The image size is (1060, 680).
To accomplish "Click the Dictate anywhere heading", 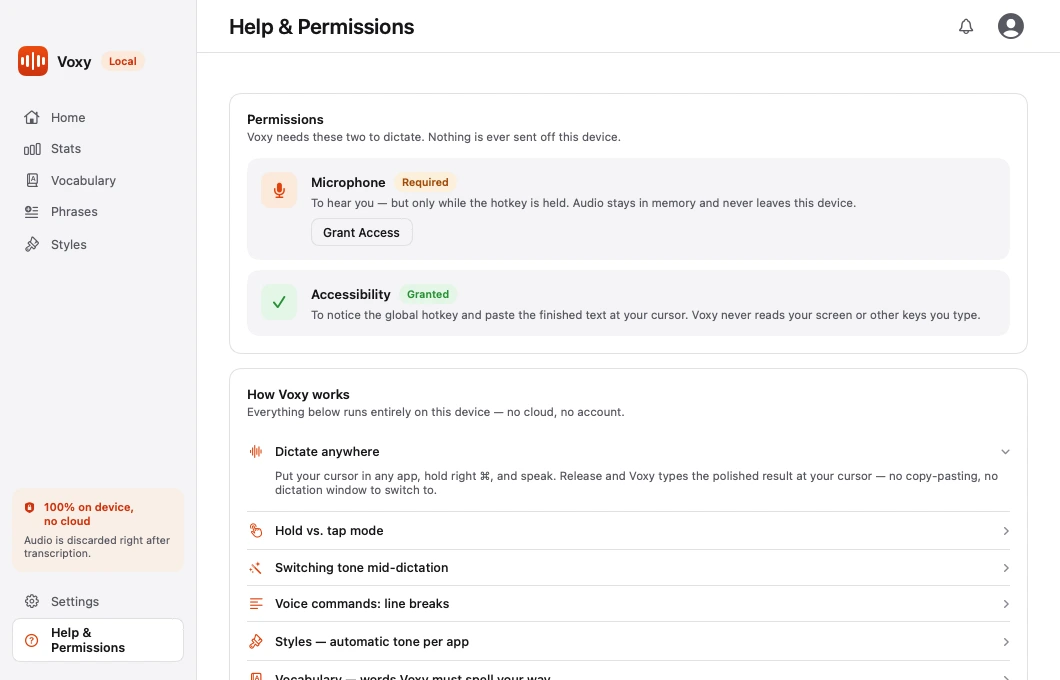I will [x=327, y=452].
